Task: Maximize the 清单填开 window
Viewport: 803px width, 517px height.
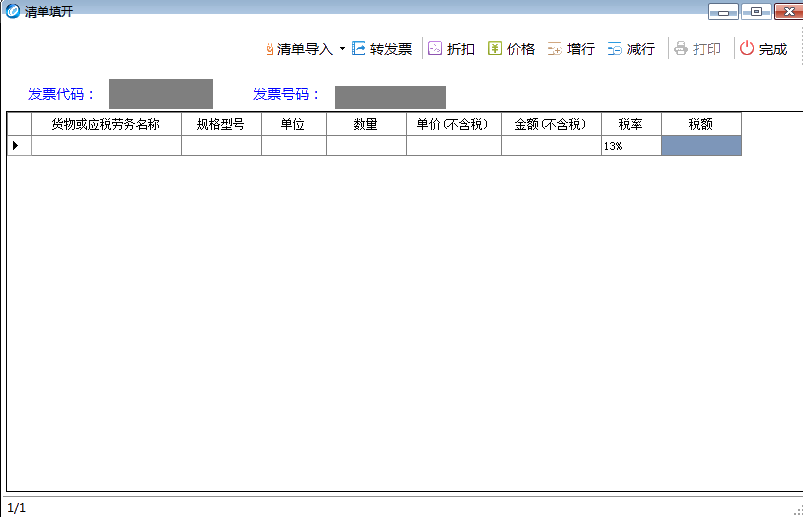Action: [756, 12]
